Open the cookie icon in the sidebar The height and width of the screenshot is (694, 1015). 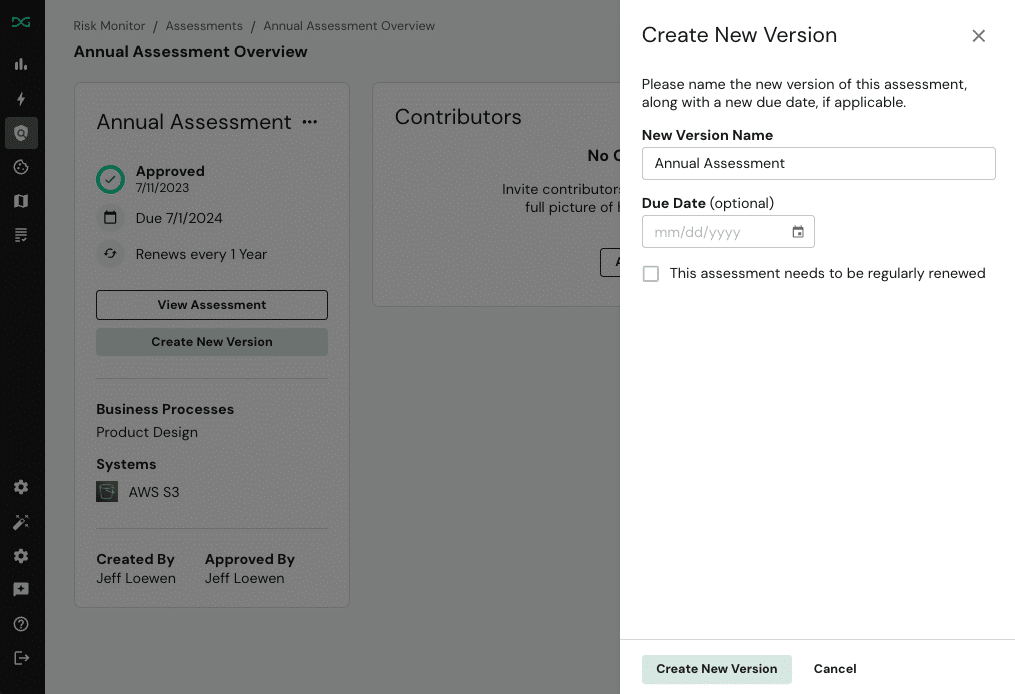coord(21,167)
